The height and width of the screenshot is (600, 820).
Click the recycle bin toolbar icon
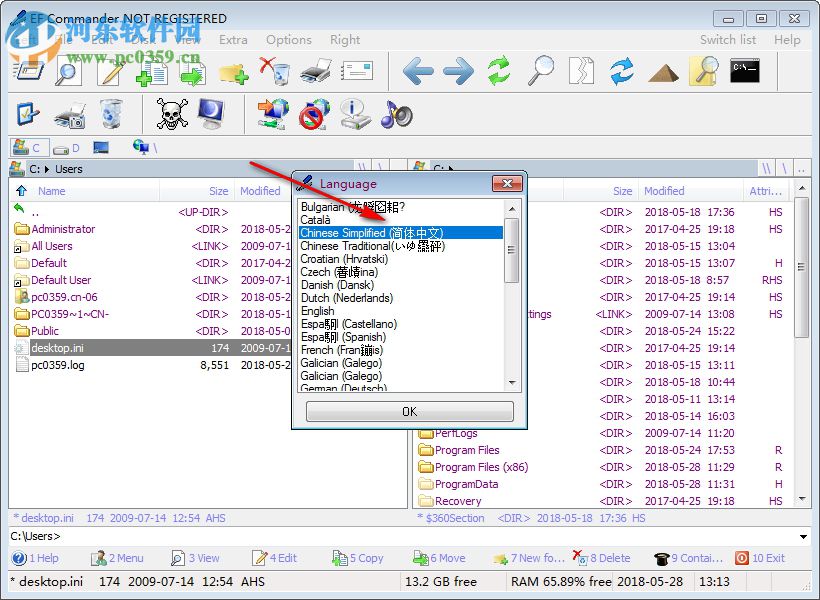click(111, 114)
